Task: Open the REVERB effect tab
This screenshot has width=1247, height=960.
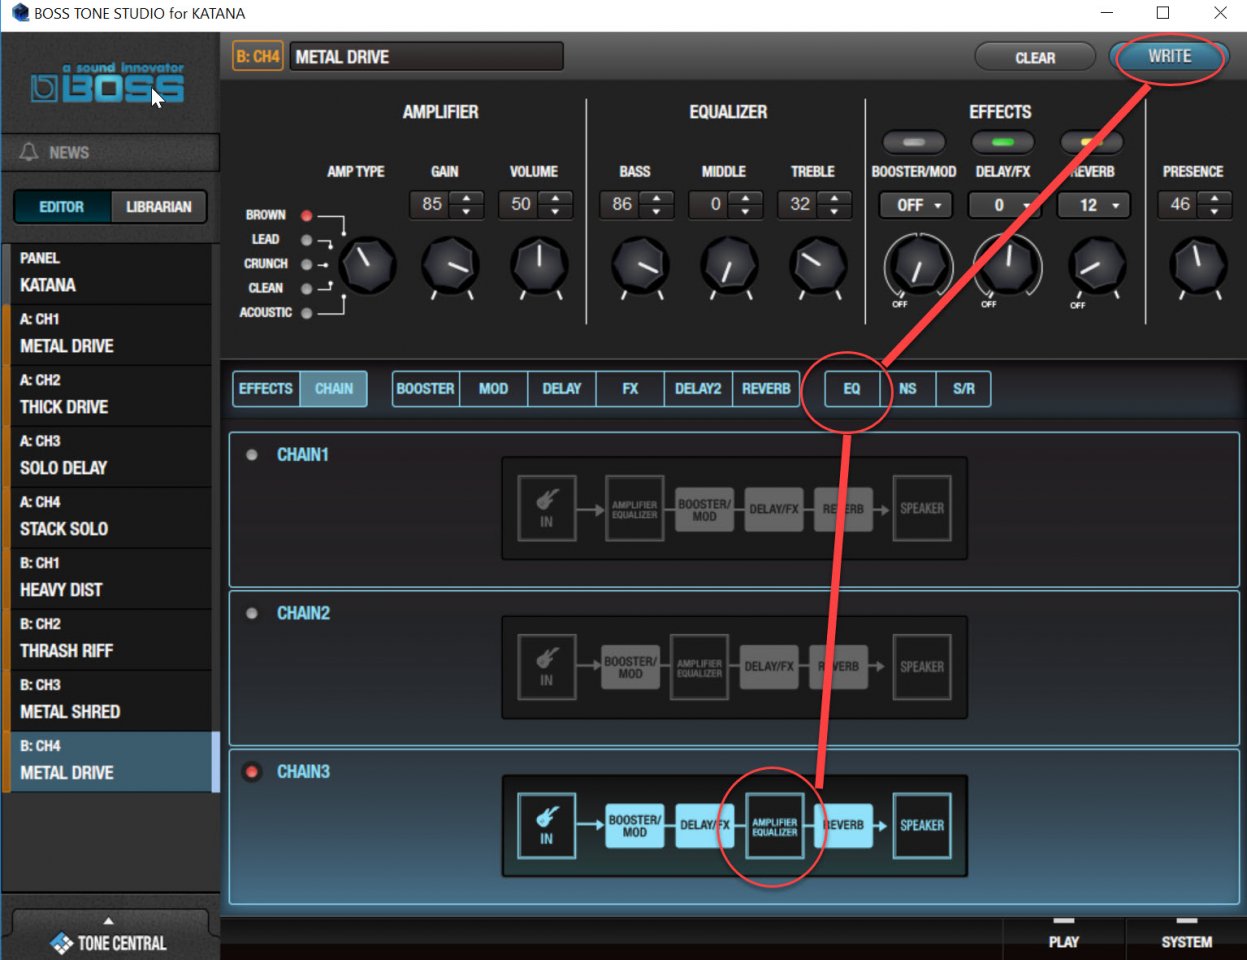Action: (x=767, y=389)
